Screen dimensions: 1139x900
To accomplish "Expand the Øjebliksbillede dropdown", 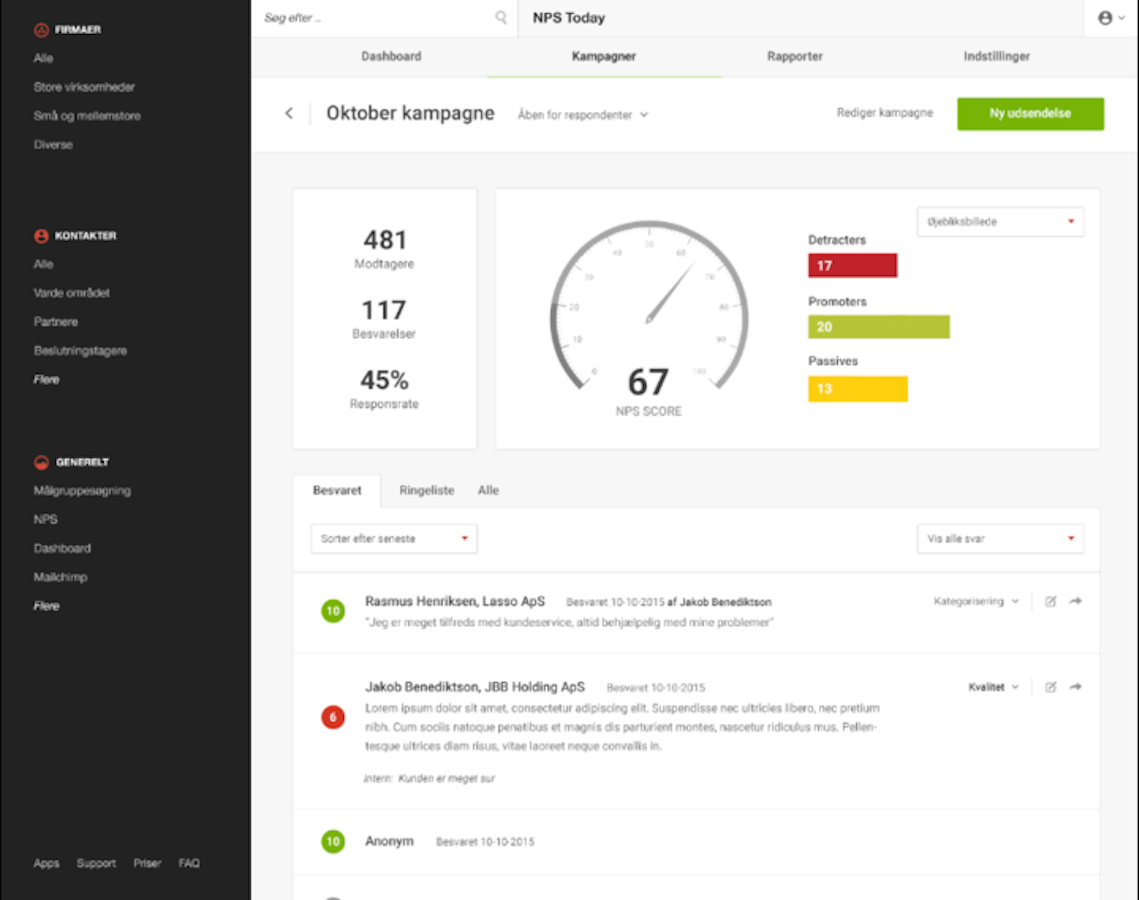I will 999,222.
